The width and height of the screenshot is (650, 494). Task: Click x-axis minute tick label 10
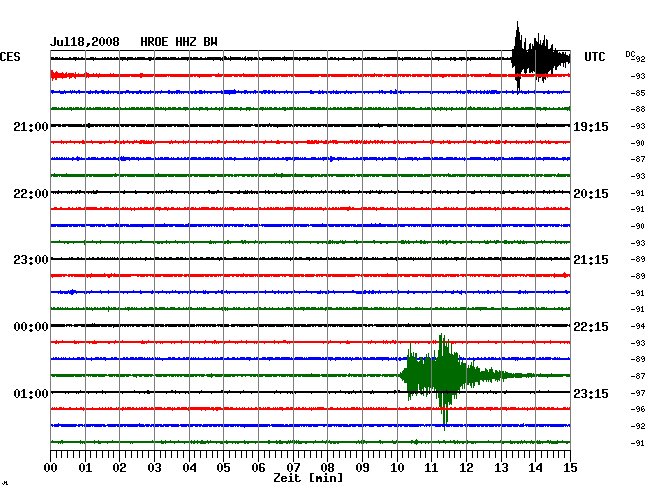(x=397, y=468)
